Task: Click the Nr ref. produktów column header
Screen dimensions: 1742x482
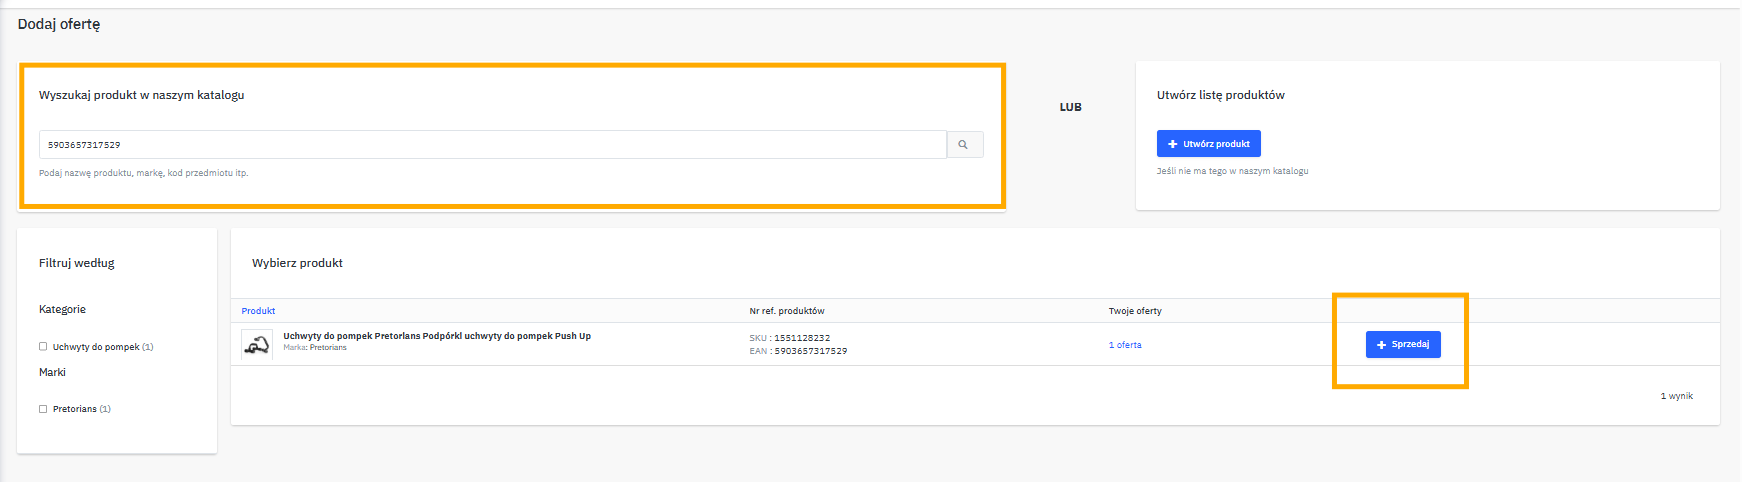Action: coord(786,311)
